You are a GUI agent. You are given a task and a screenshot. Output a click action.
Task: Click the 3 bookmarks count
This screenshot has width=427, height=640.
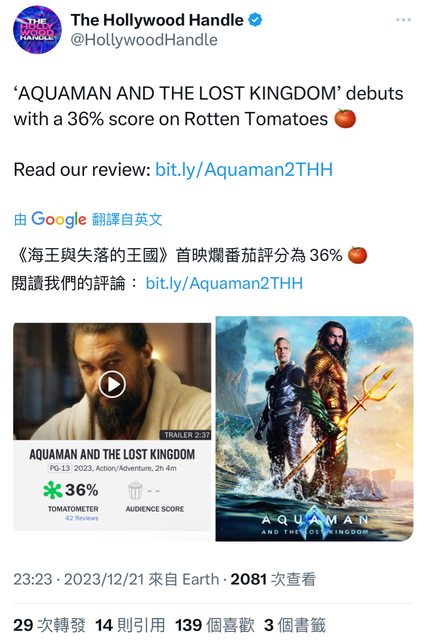coord(295,625)
